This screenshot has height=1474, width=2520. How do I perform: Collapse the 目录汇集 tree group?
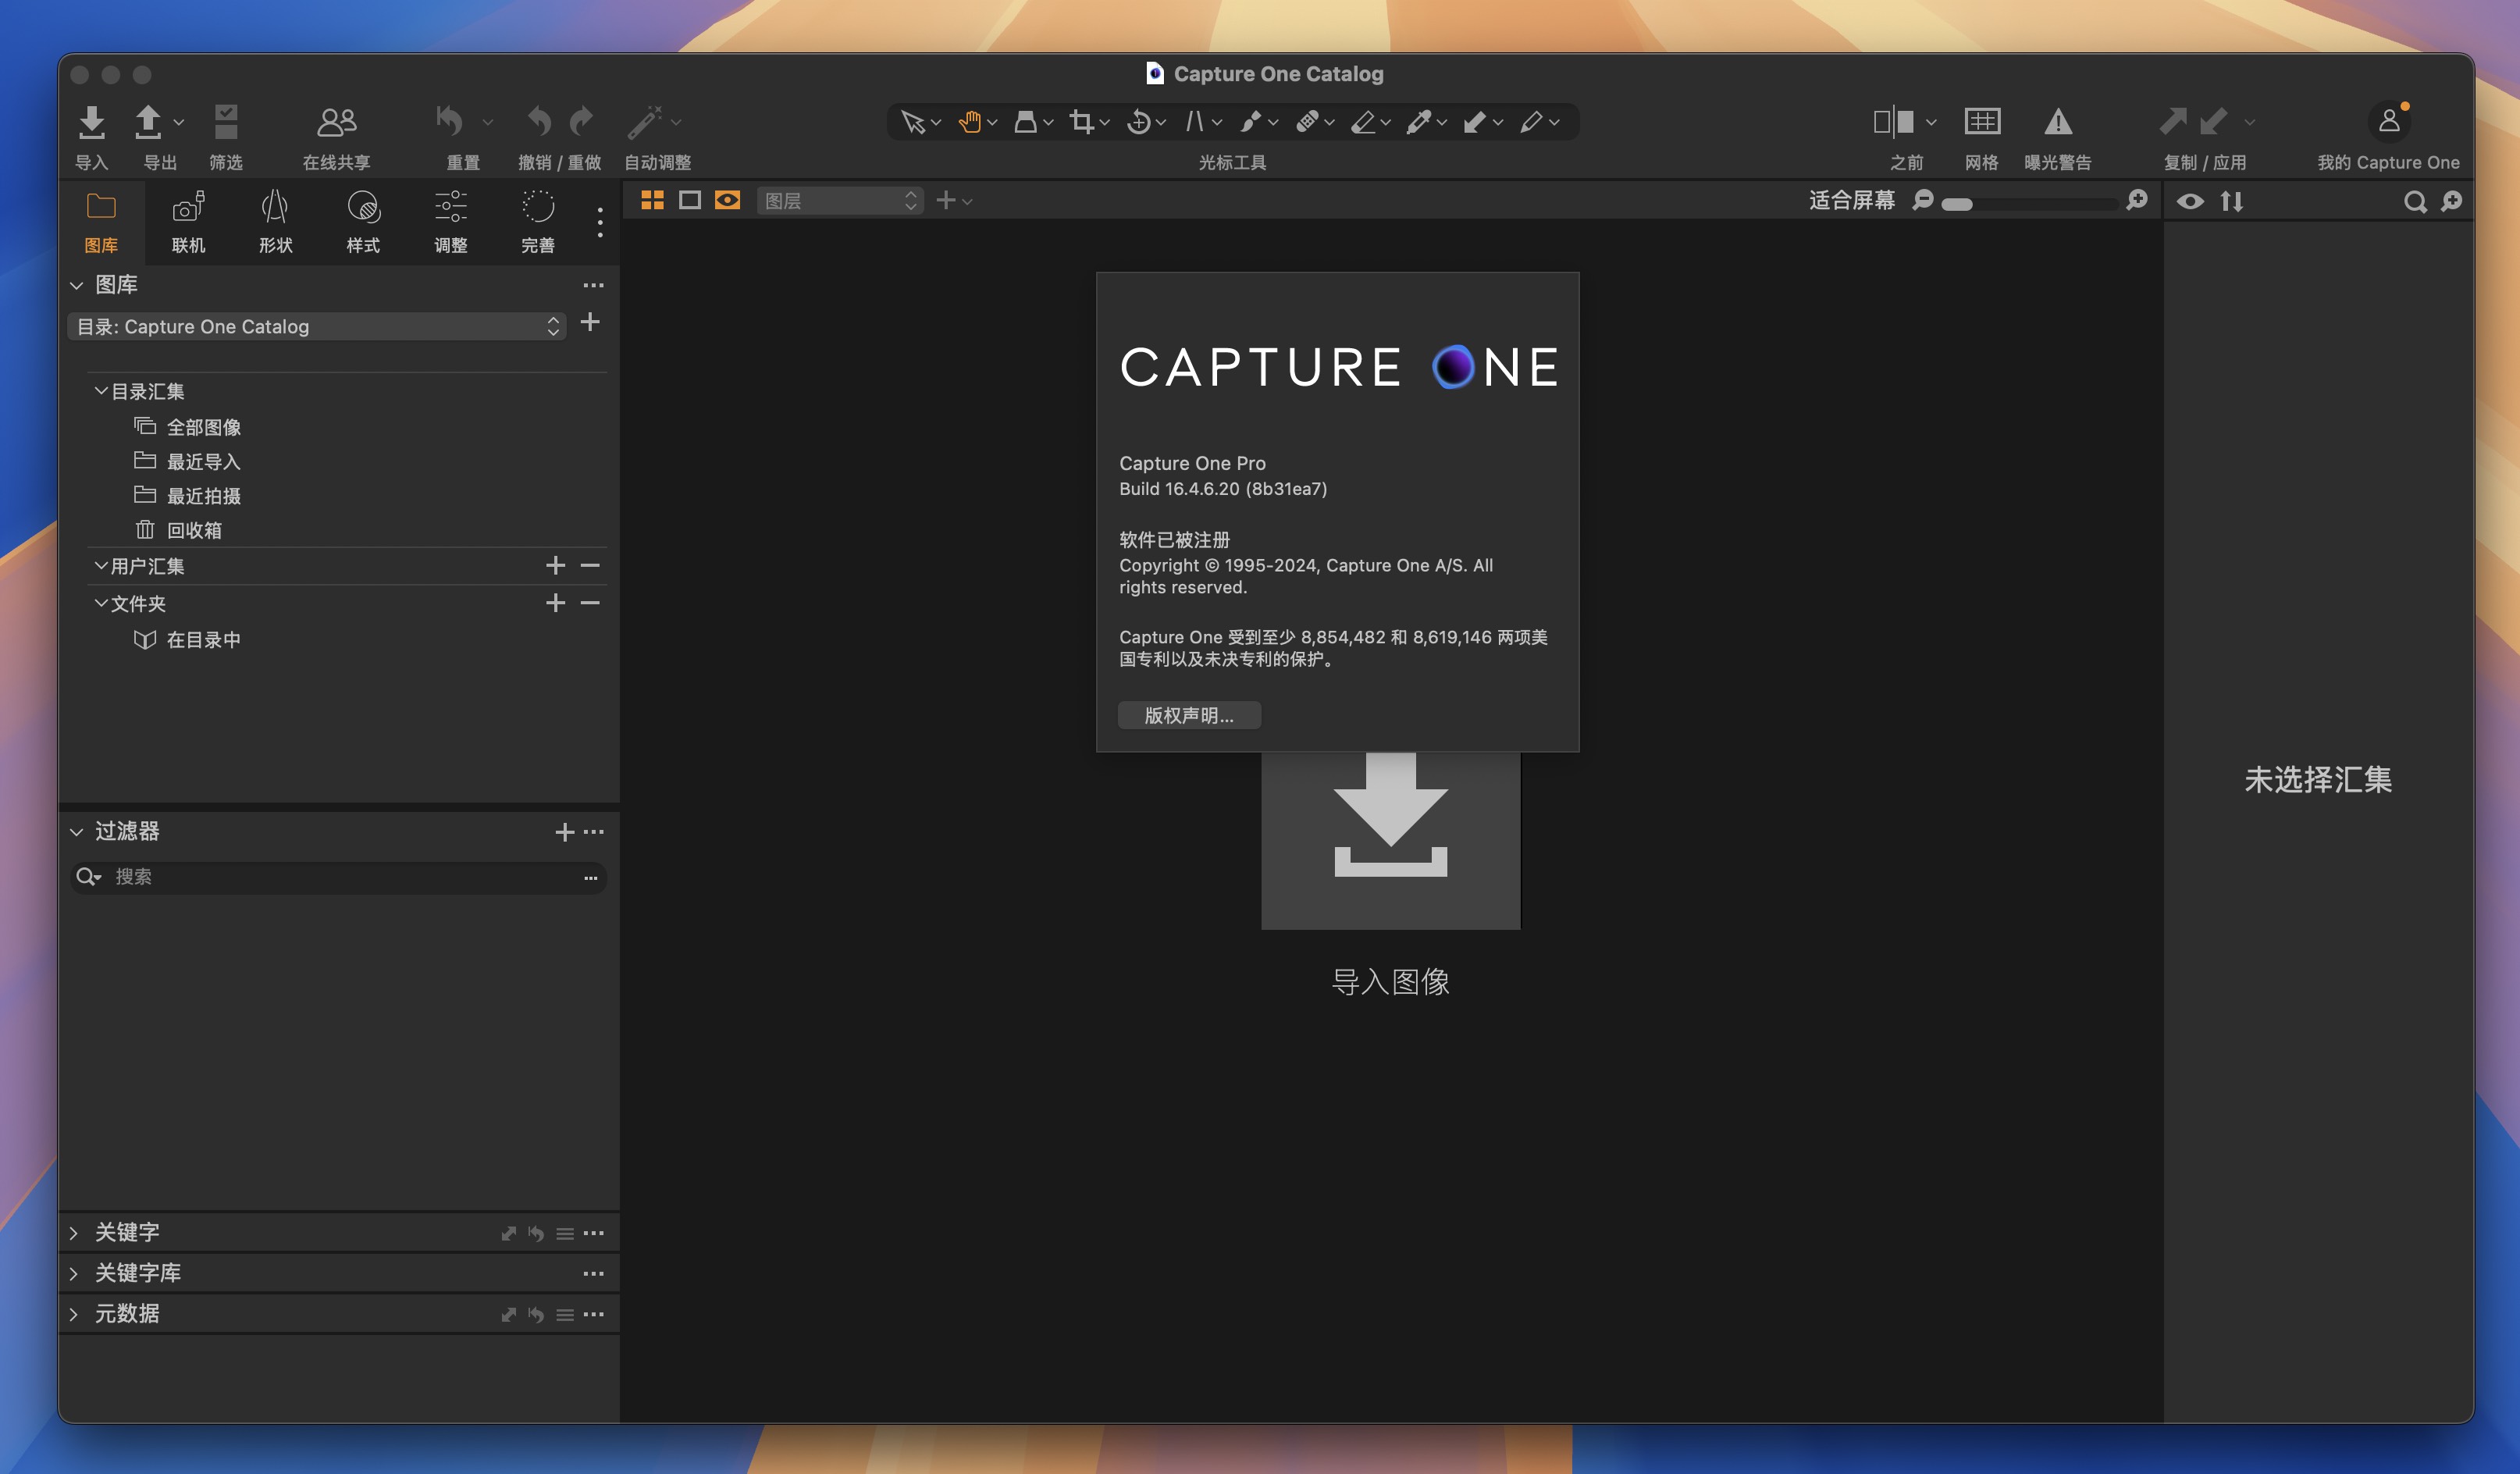100,391
